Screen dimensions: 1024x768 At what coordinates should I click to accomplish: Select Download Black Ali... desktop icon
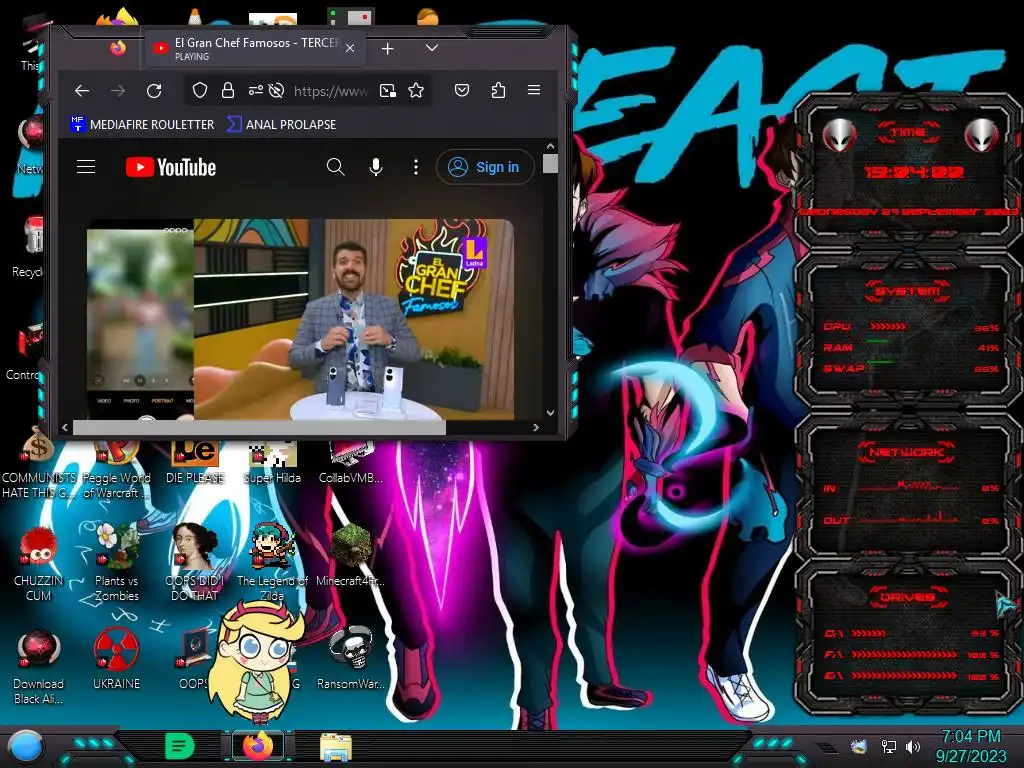point(39,666)
